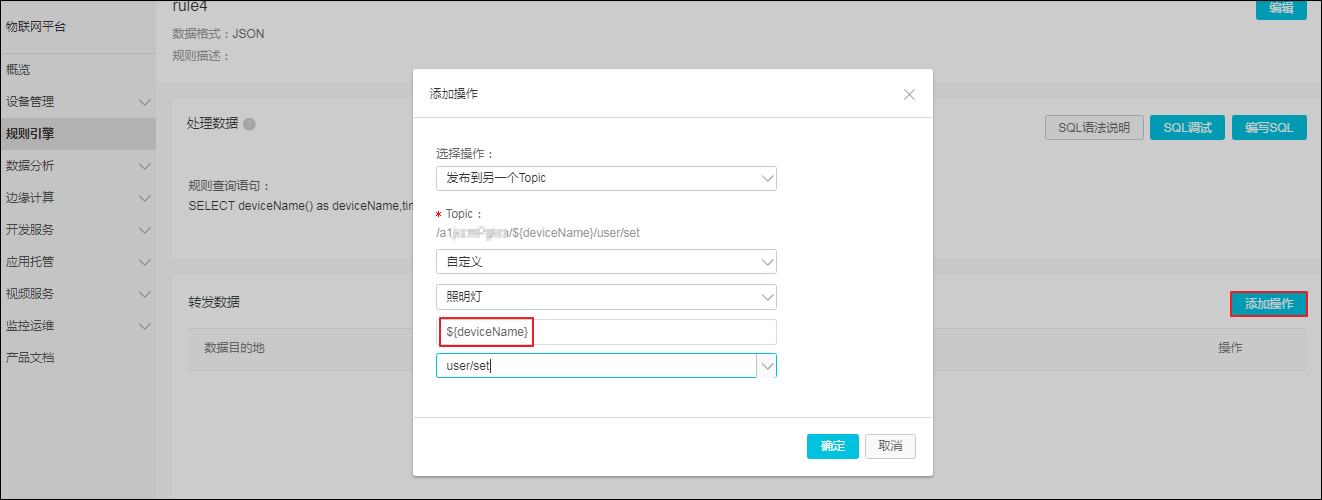Click the 操作 column header

click(x=1230, y=348)
